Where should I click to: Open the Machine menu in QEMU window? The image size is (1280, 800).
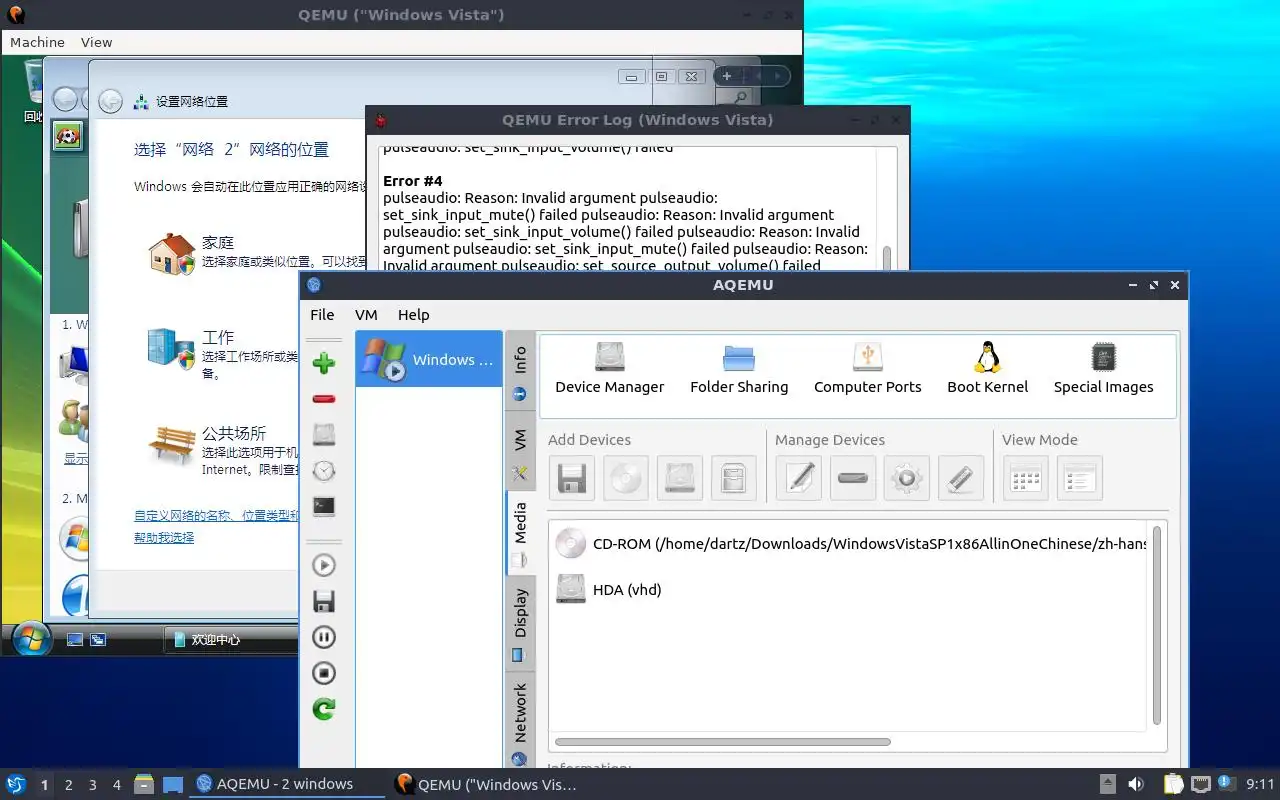click(x=37, y=42)
